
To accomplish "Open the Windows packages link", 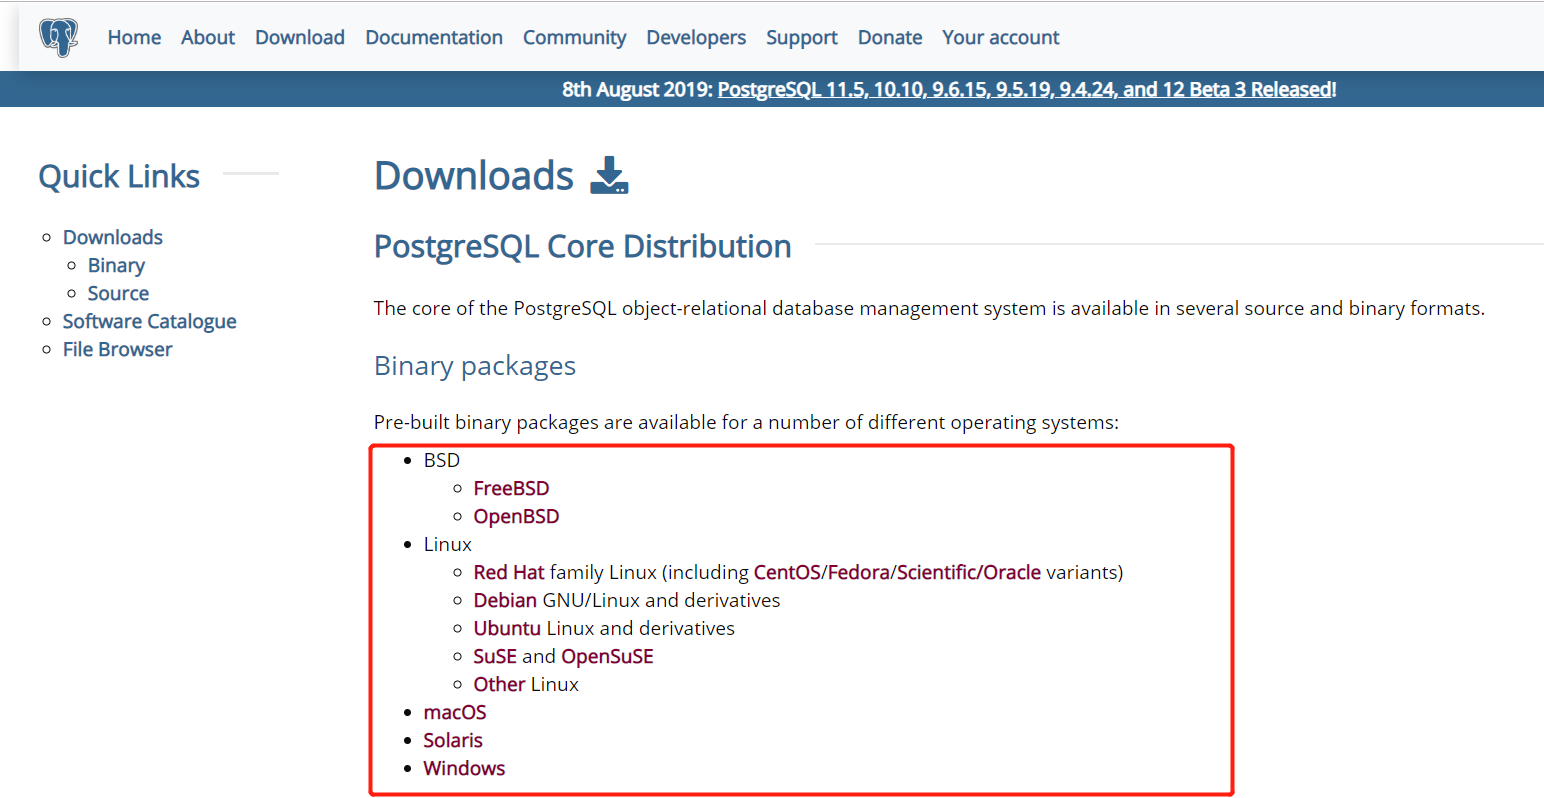I will click(x=464, y=768).
